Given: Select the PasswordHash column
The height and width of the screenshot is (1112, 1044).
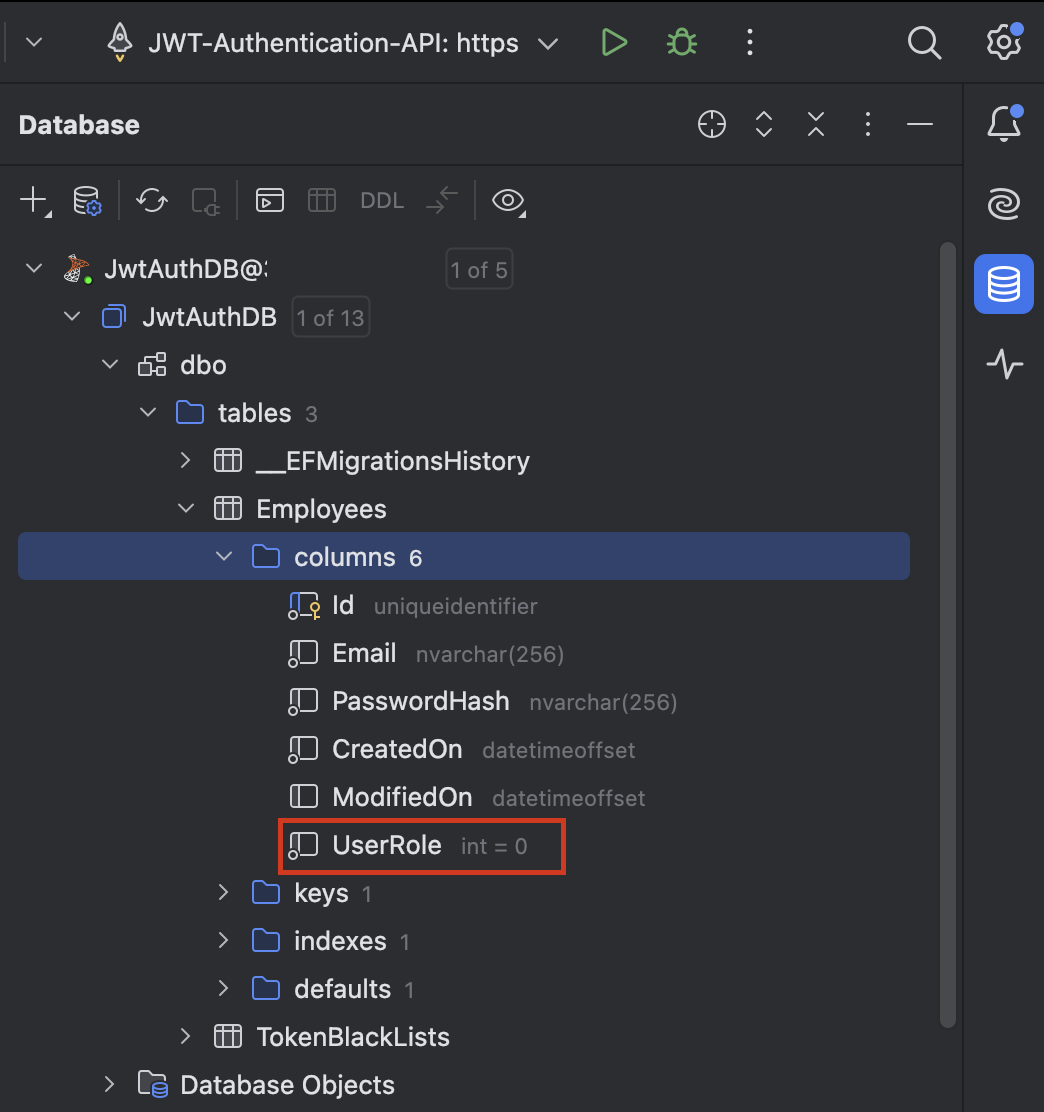Looking at the screenshot, I should point(420,701).
